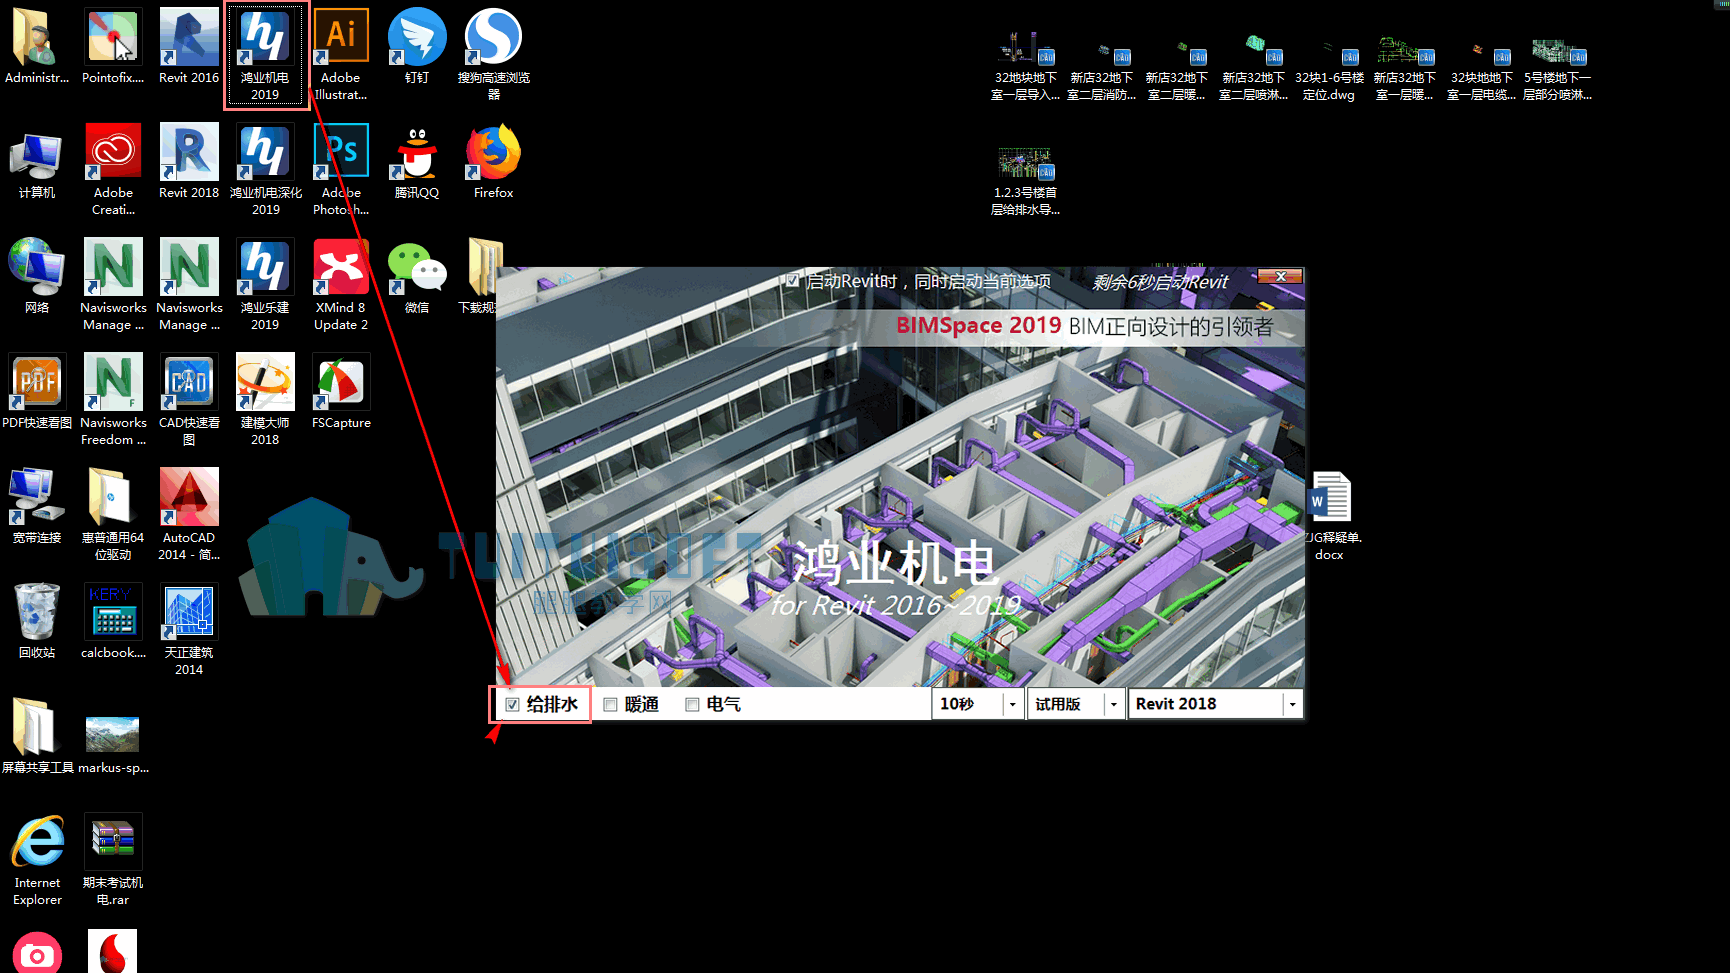Open Pointofix desktop icon

[x=113, y=46]
